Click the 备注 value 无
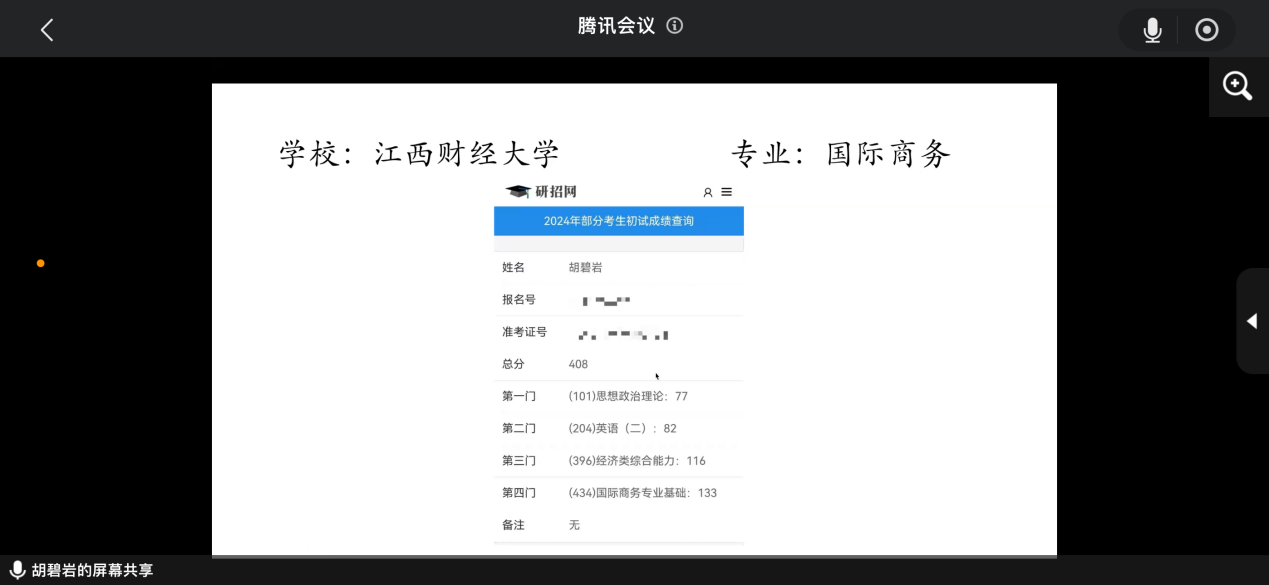The width and height of the screenshot is (1269, 585). coord(574,525)
